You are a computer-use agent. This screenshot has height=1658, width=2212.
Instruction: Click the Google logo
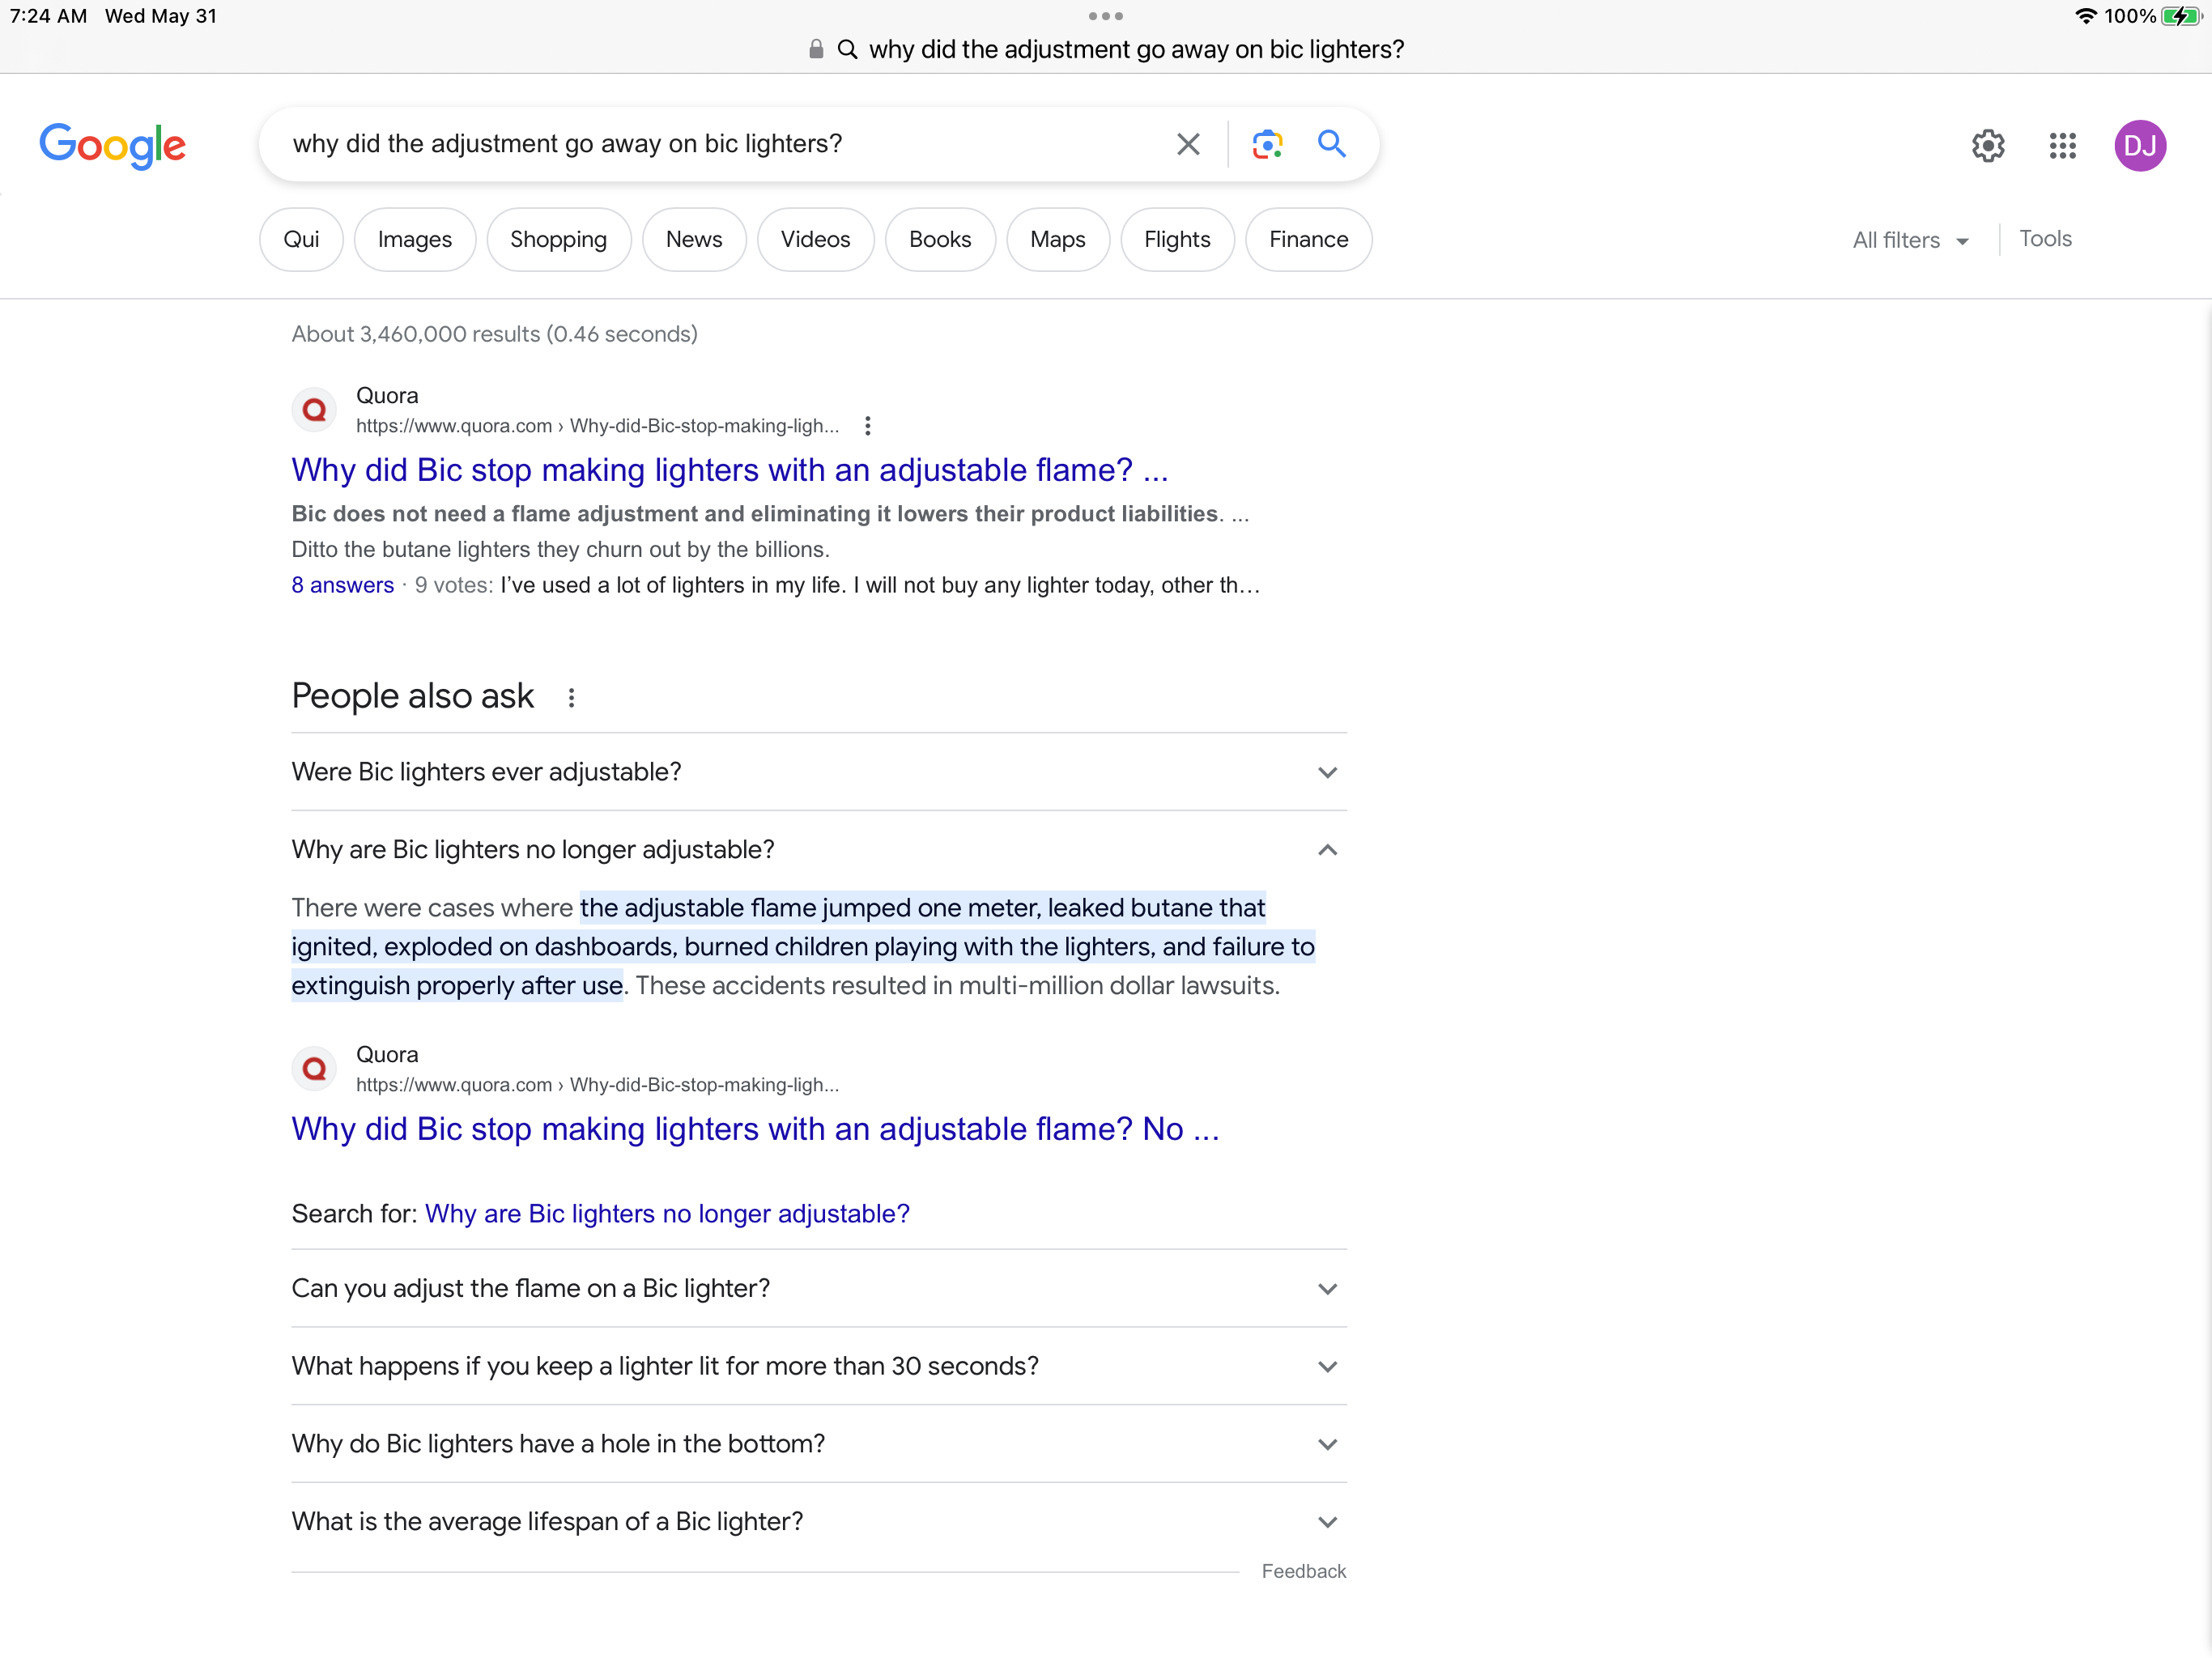tap(113, 146)
